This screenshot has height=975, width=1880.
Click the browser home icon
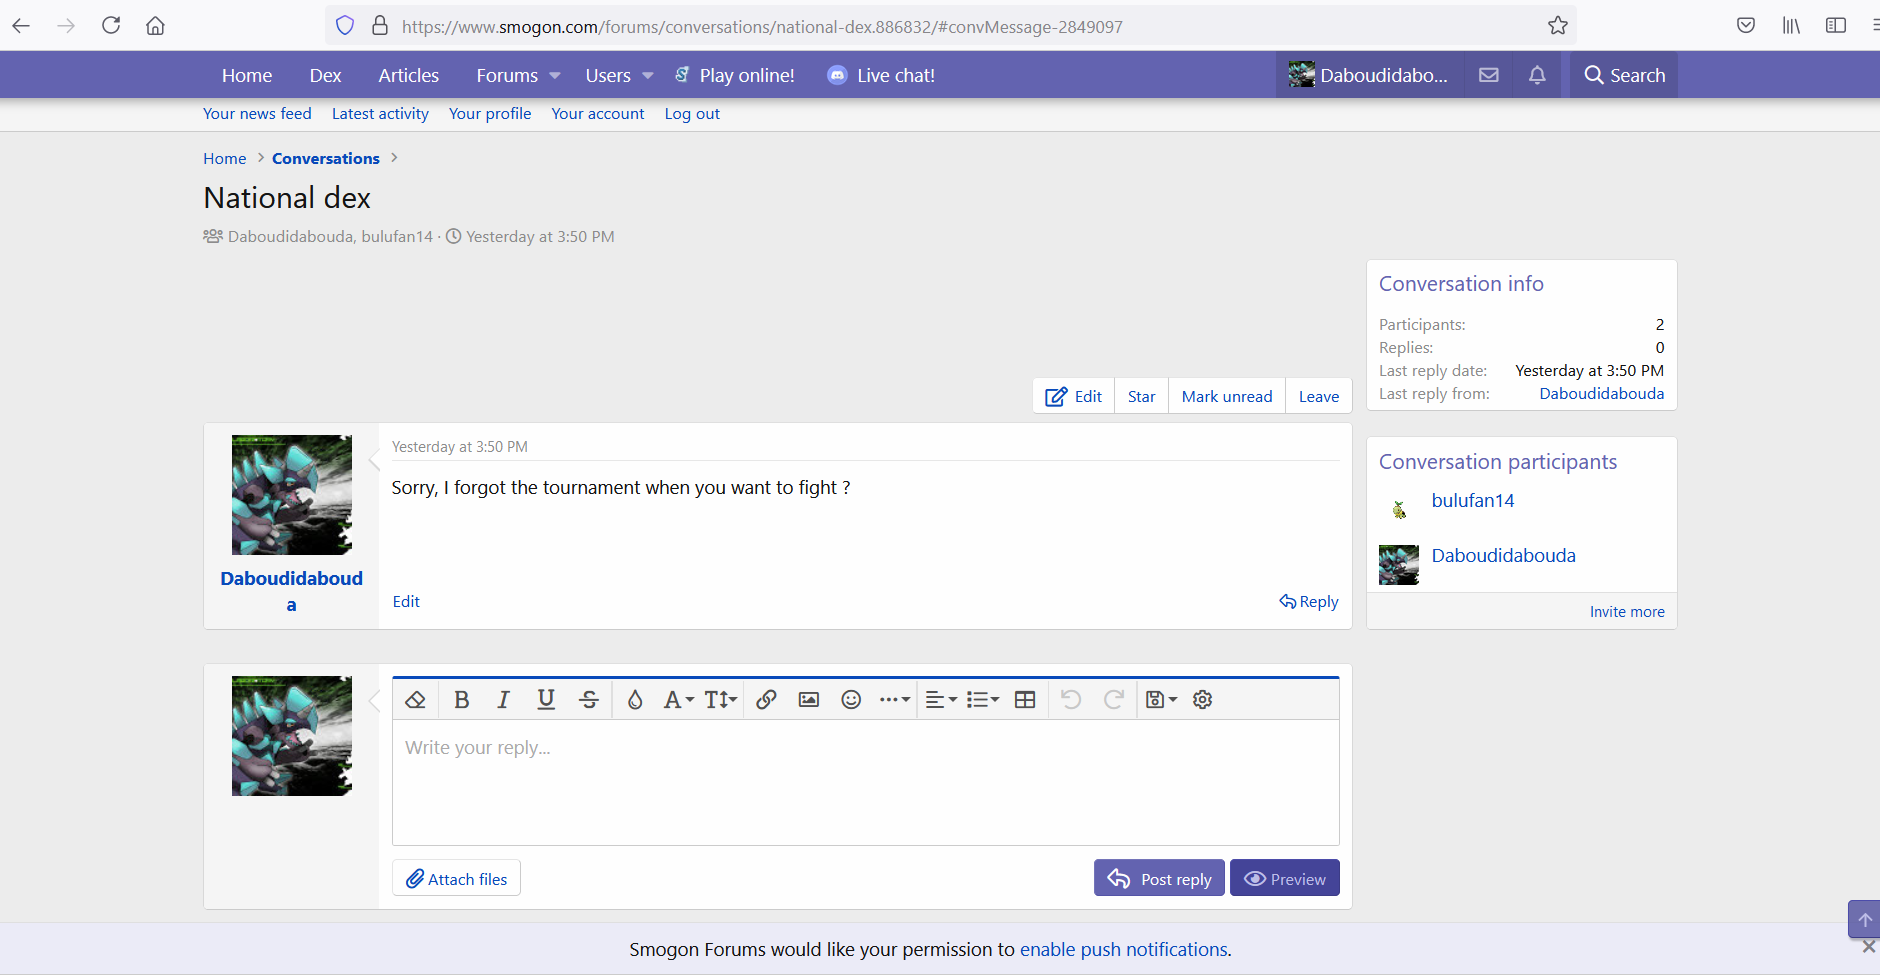coord(155,26)
